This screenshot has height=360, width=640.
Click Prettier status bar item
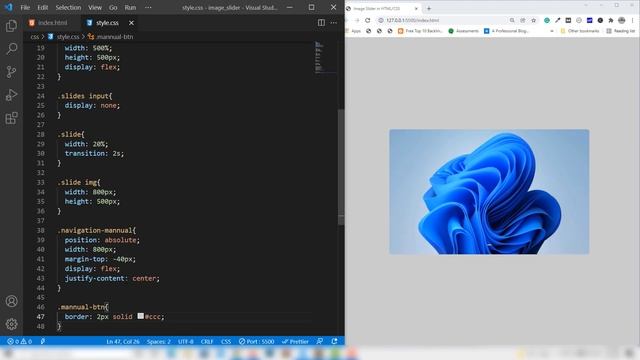296,341
